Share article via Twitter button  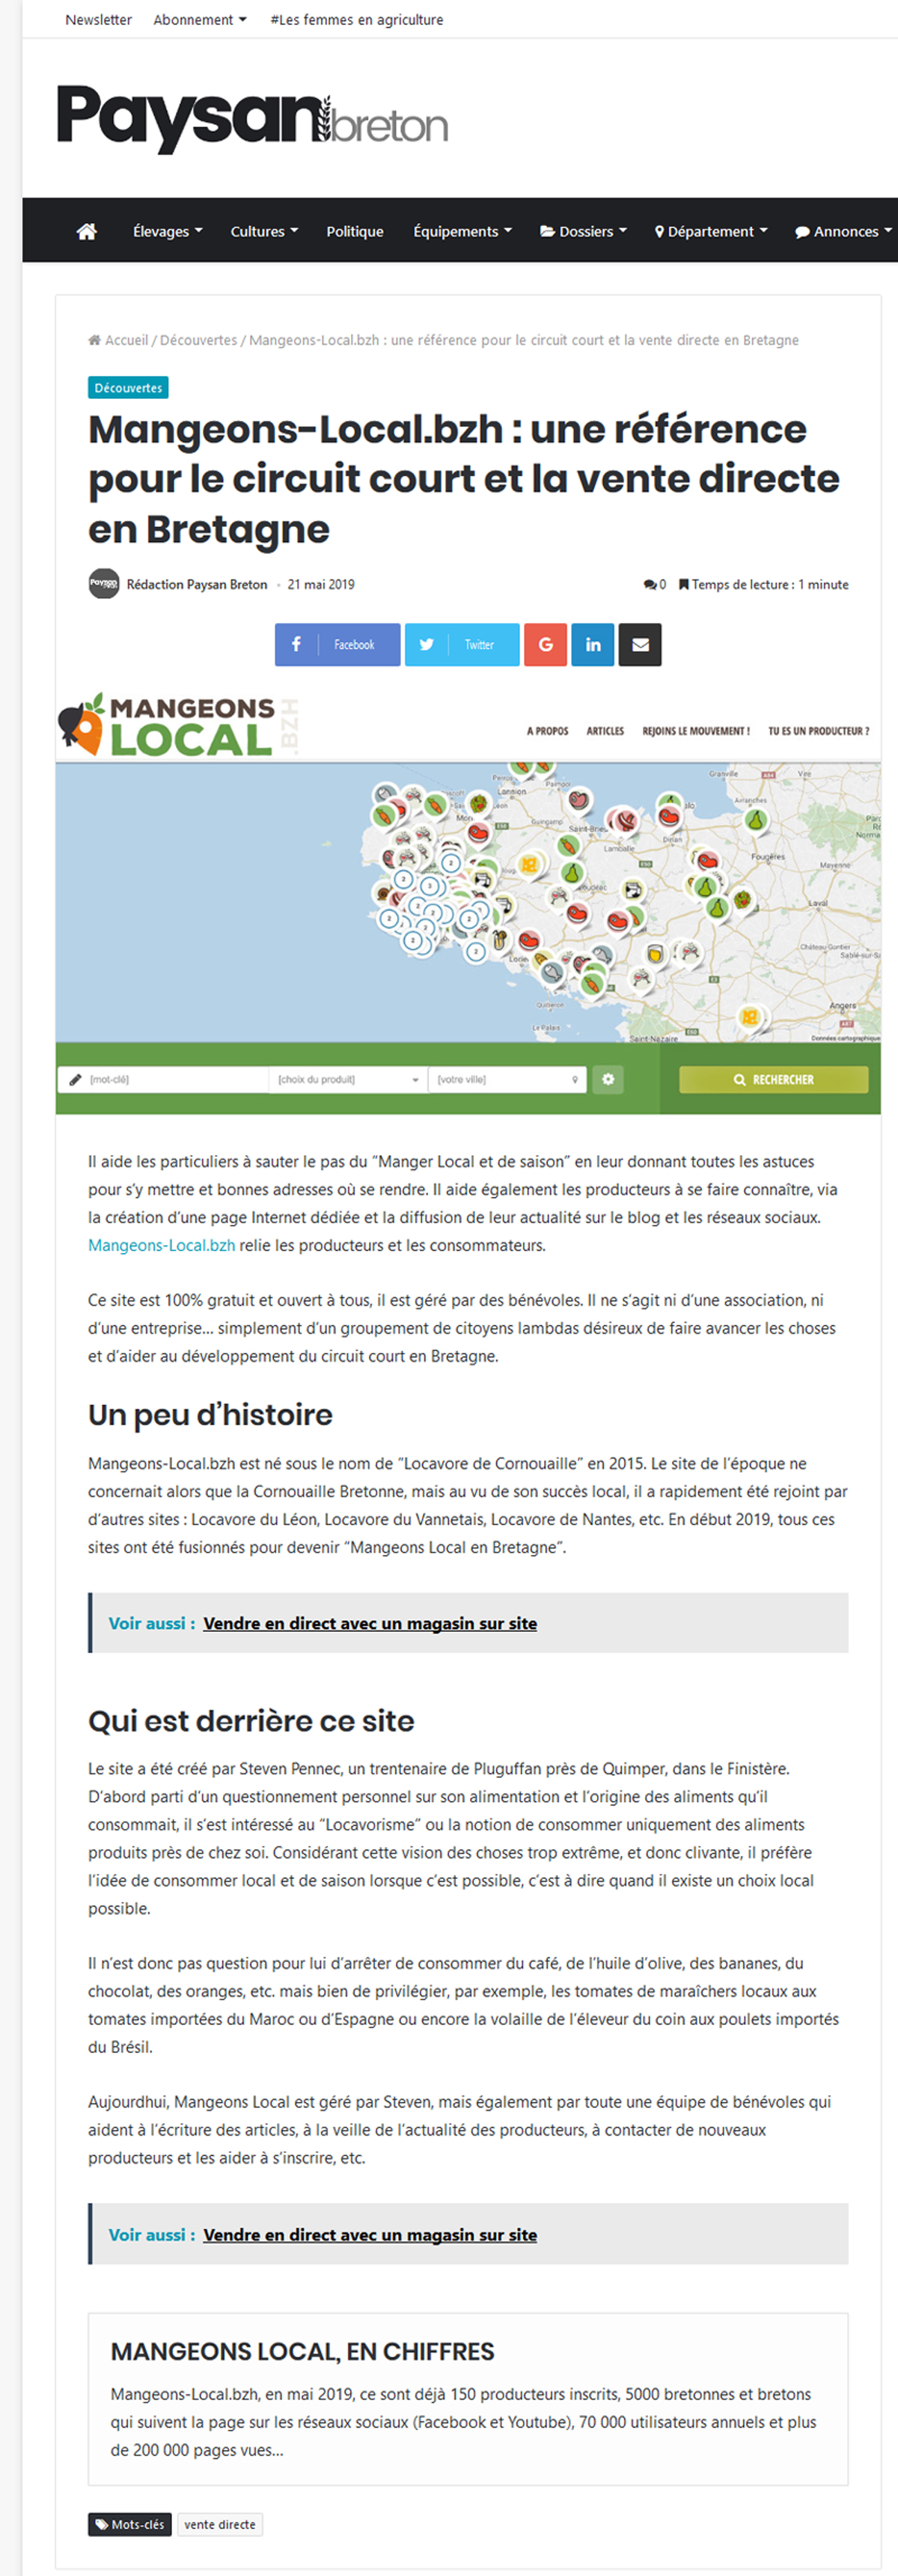coord(461,645)
